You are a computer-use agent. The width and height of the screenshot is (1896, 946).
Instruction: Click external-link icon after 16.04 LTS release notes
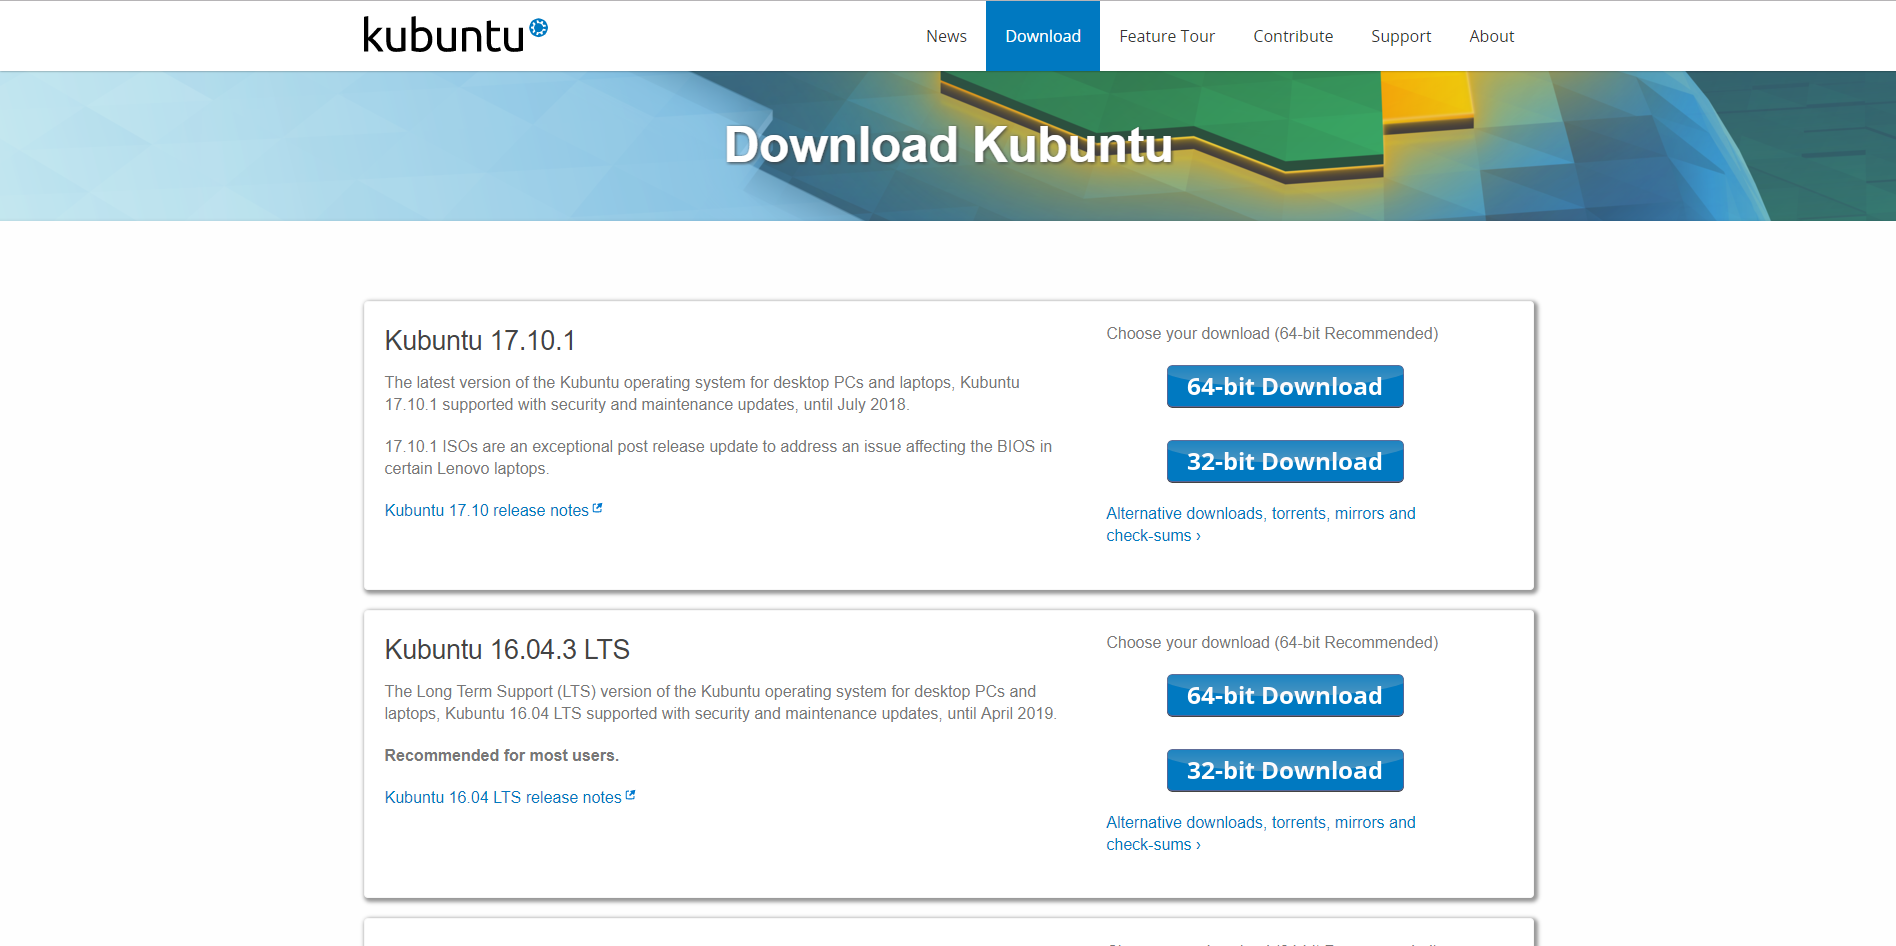coord(630,795)
